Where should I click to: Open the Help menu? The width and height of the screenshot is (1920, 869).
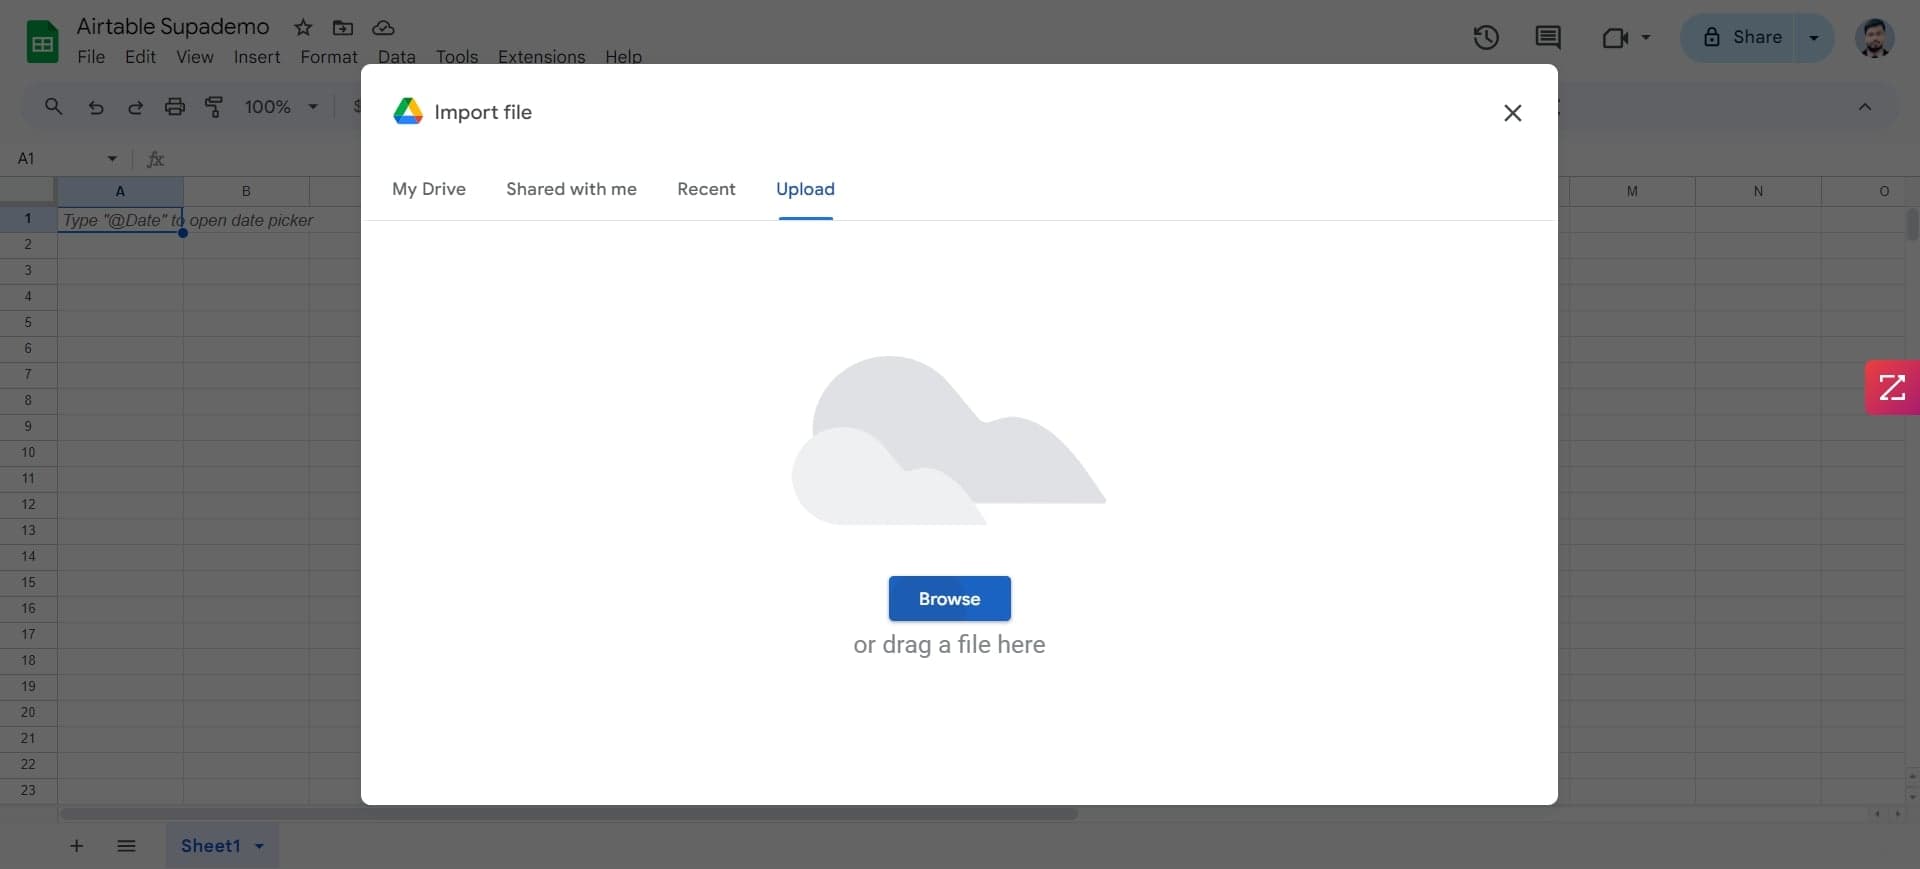pos(623,57)
